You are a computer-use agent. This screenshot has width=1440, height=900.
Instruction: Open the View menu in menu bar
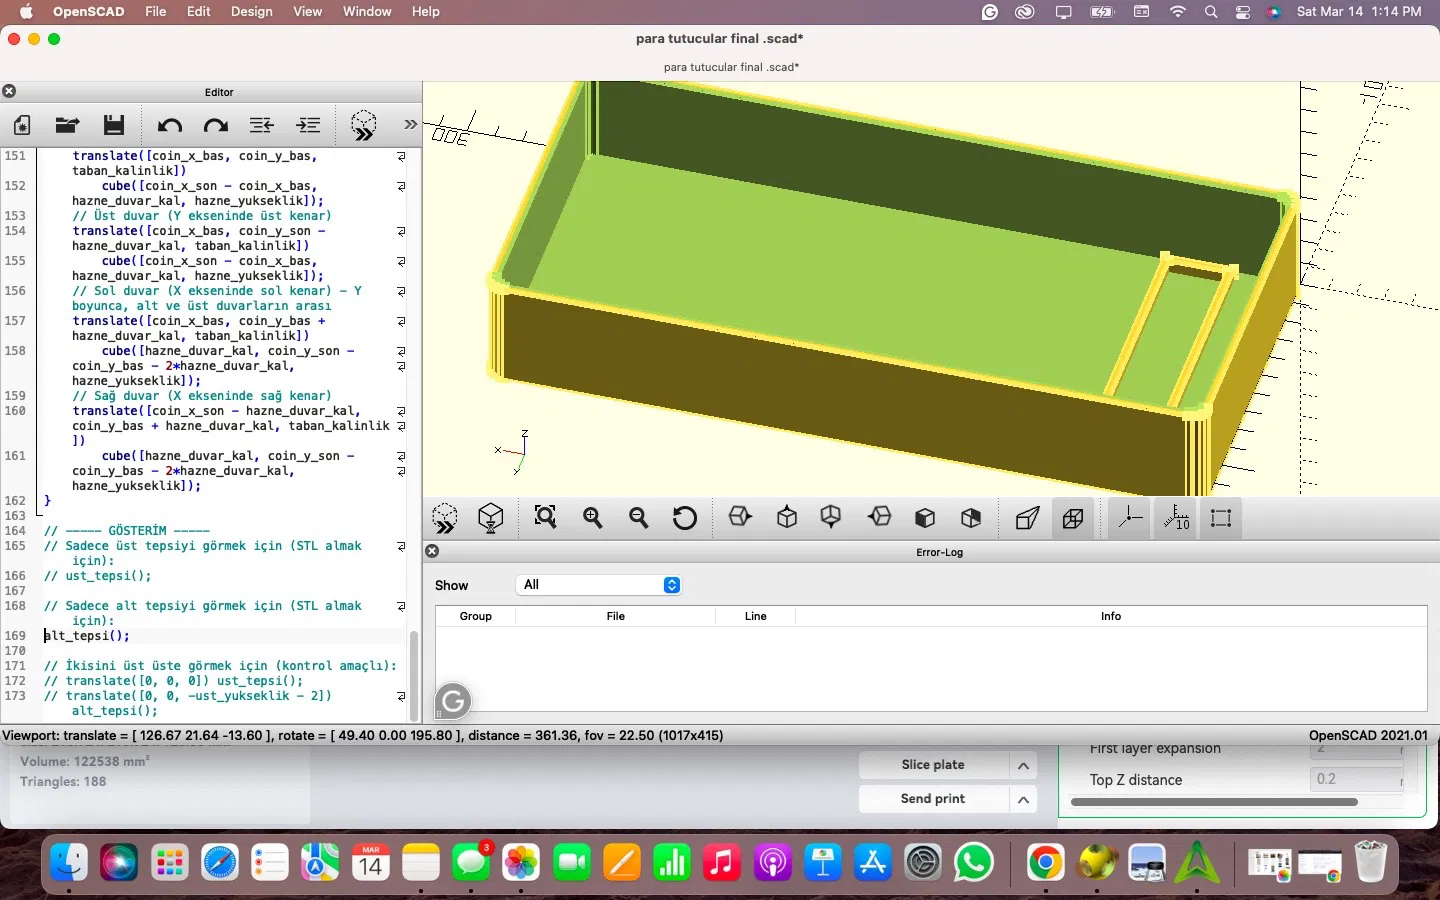(x=307, y=12)
